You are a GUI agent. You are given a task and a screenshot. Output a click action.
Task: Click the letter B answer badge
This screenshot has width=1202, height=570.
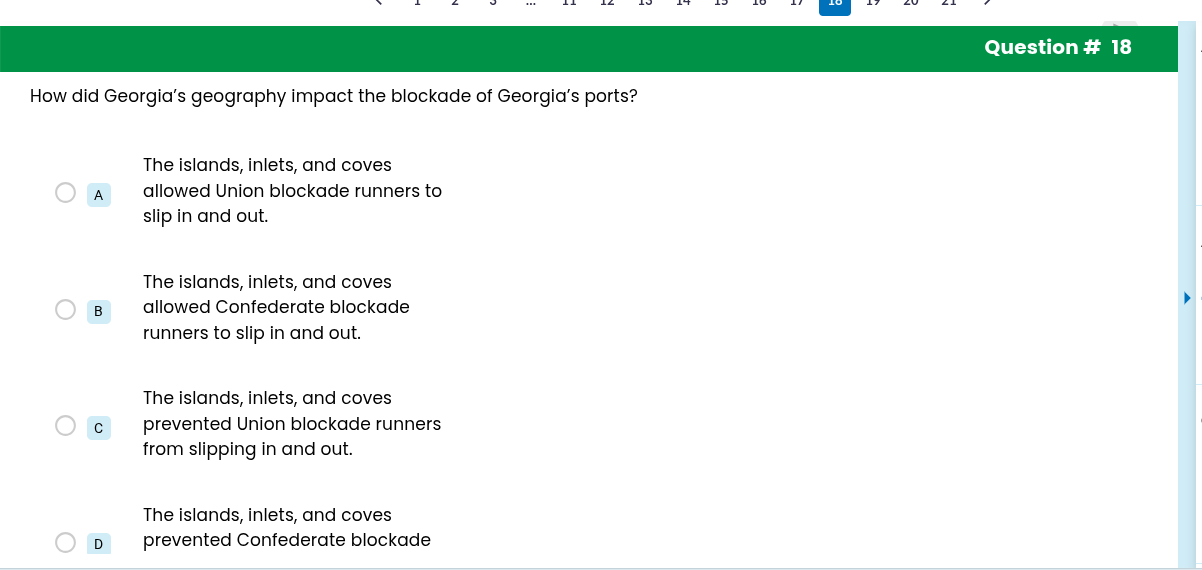point(98,311)
